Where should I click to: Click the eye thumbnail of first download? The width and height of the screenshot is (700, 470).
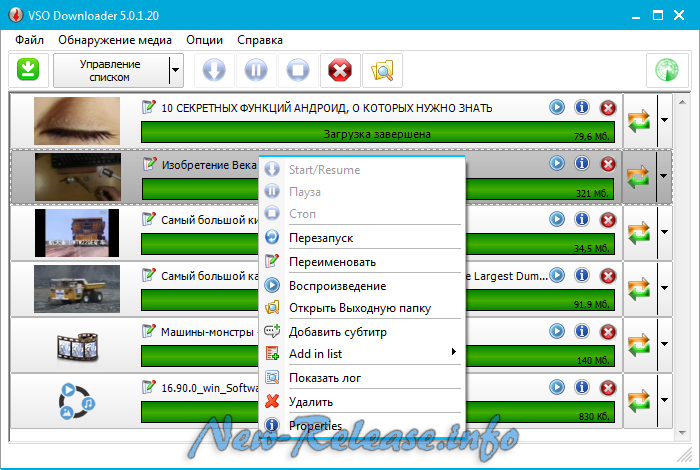coord(77,121)
